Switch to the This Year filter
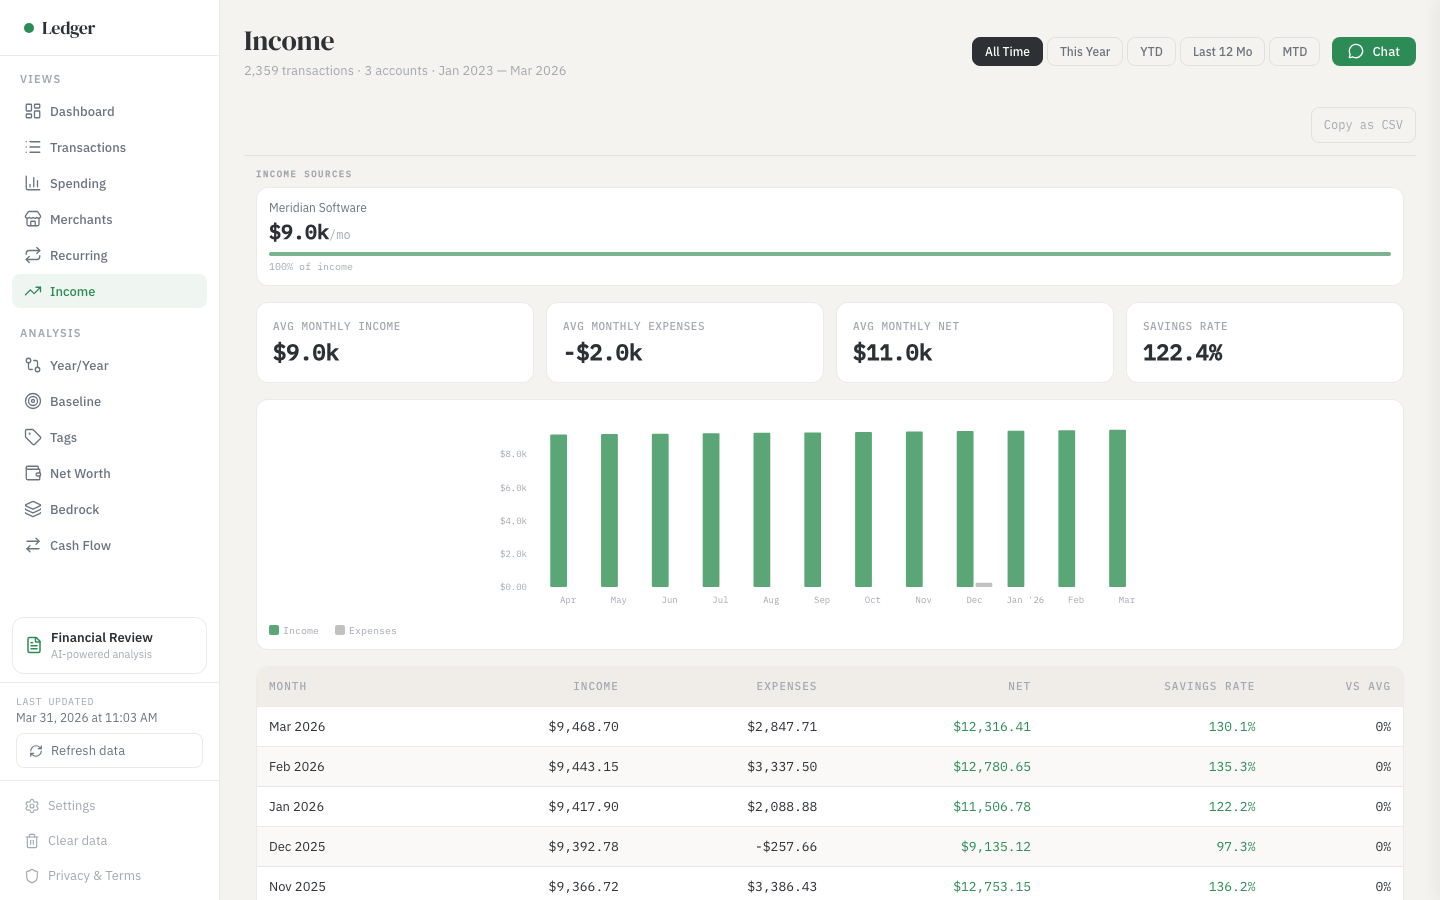This screenshot has width=1440, height=900. [1084, 51]
